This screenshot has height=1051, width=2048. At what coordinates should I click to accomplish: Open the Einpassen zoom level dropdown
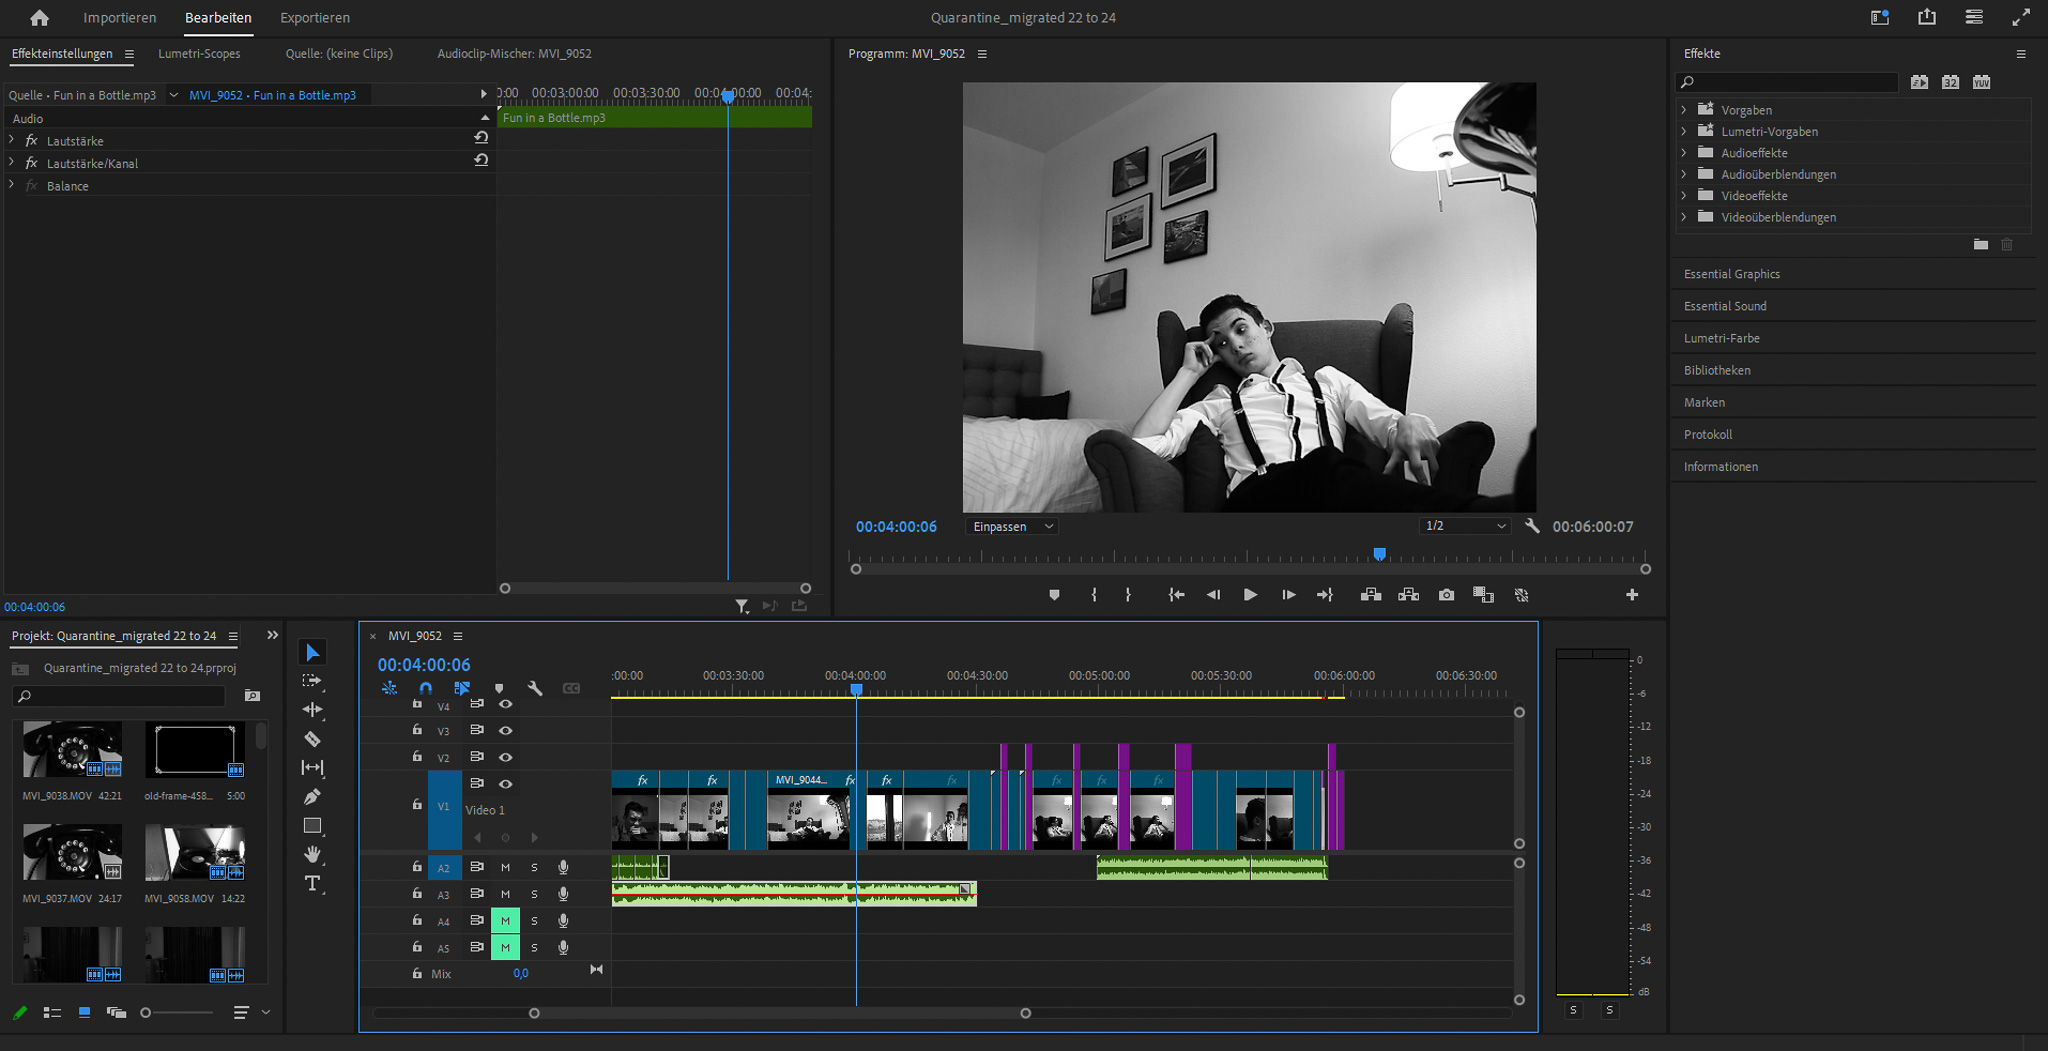(1013, 527)
